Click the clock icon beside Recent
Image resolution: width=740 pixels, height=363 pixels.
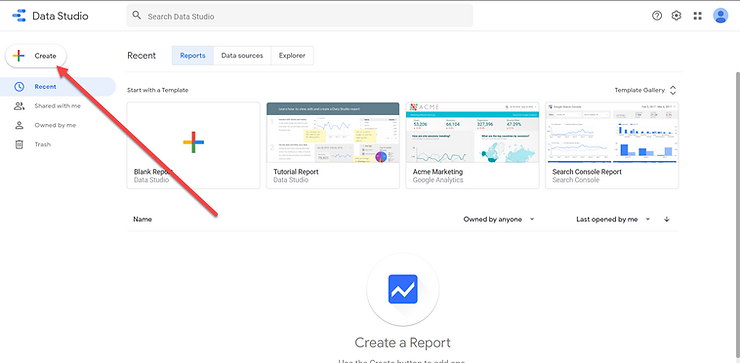19,87
